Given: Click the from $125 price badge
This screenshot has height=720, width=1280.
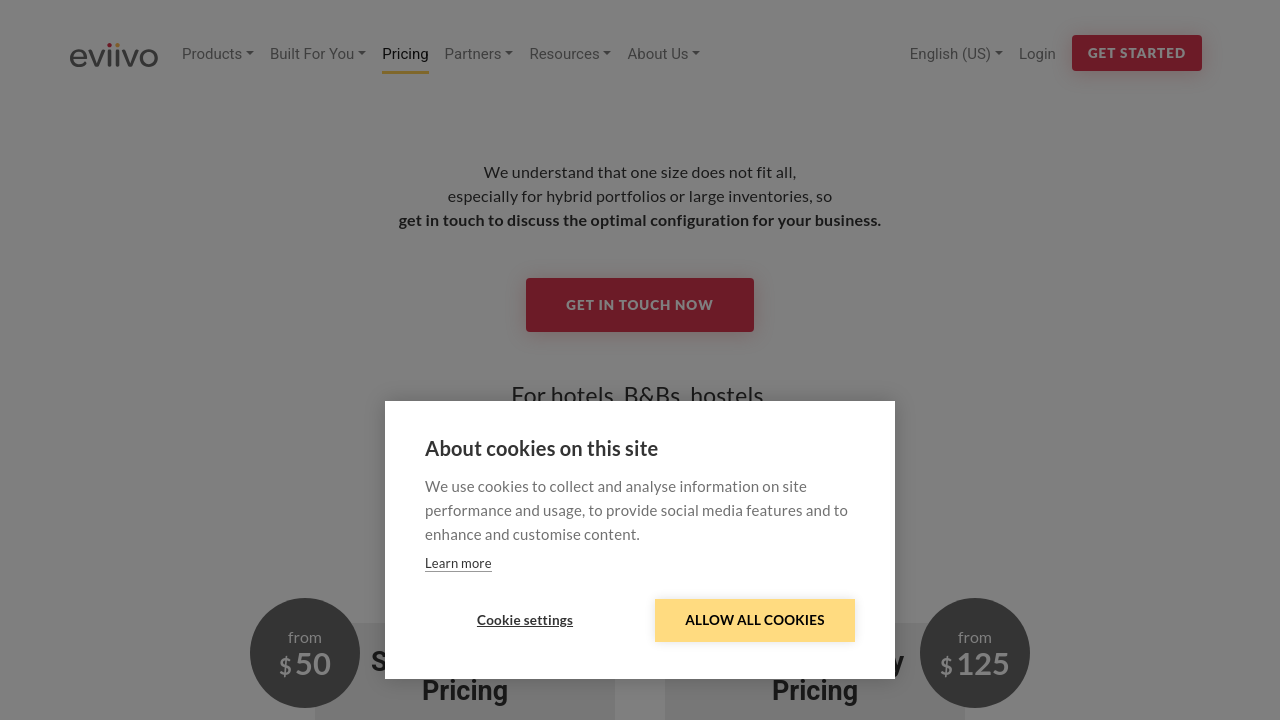Looking at the screenshot, I should (975, 653).
